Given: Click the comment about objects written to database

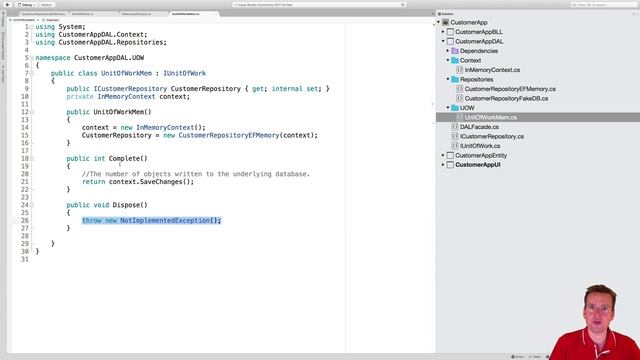Looking at the screenshot, I should [196, 174].
